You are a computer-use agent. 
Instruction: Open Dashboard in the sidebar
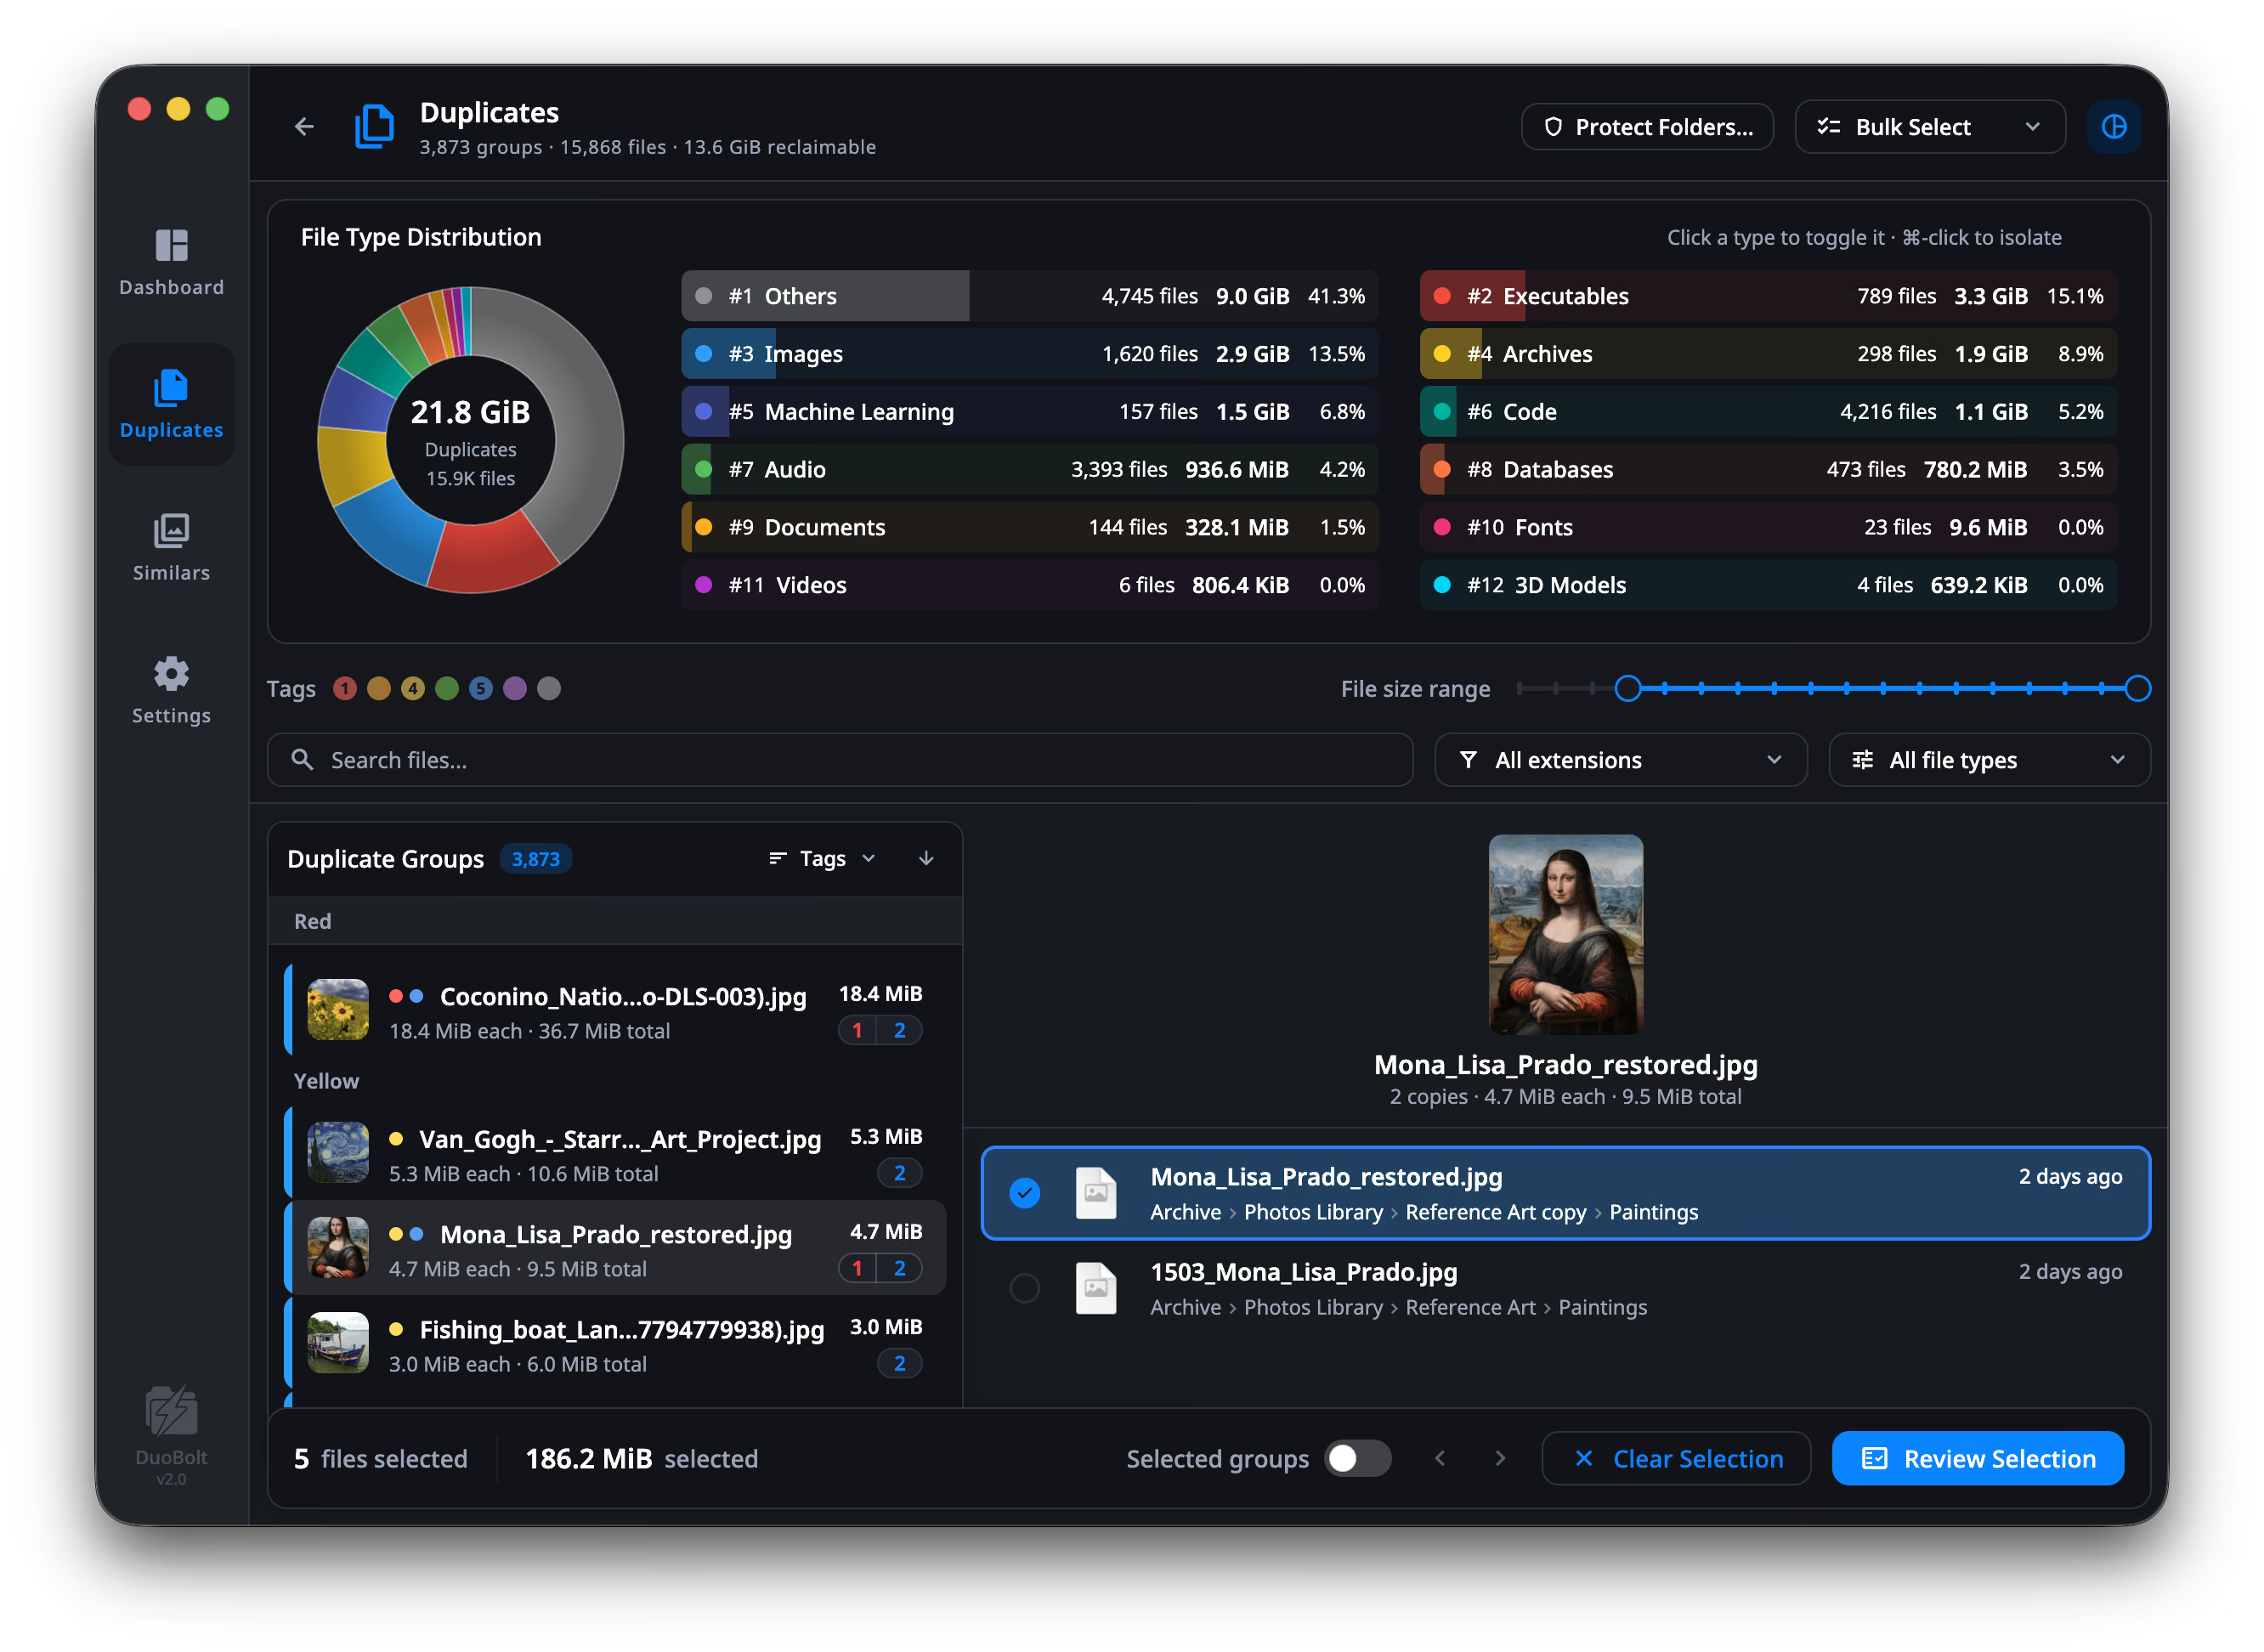[x=171, y=263]
